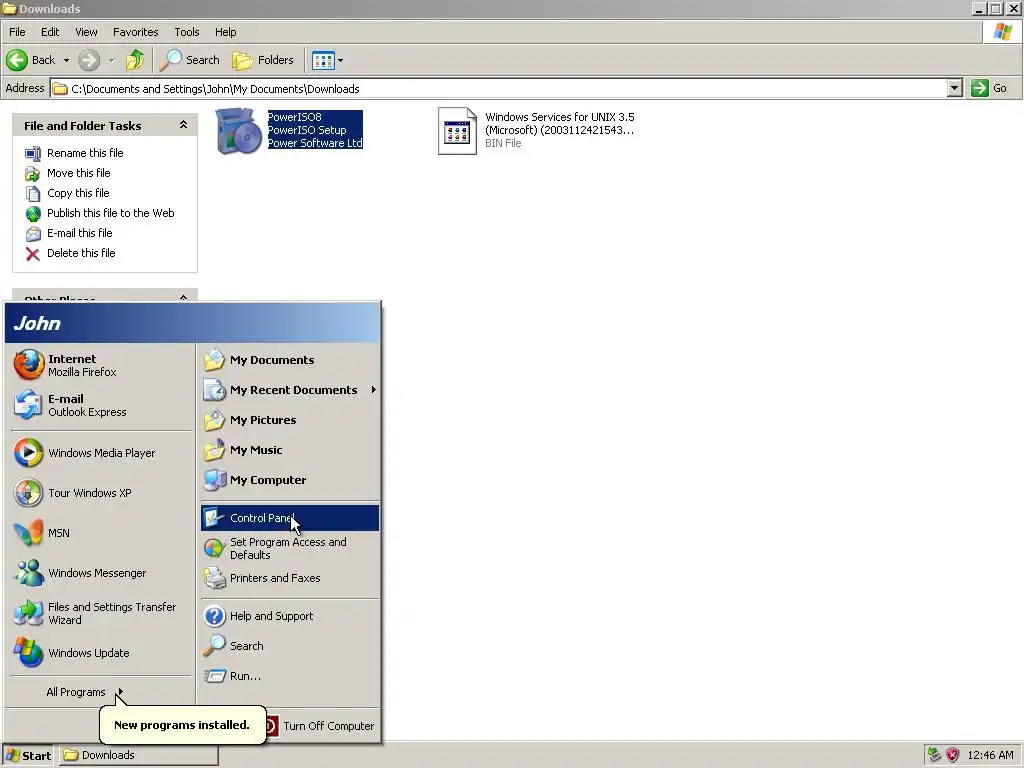Click the Start button
The width and height of the screenshot is (1024, 768).
click(x=28, y=756)
